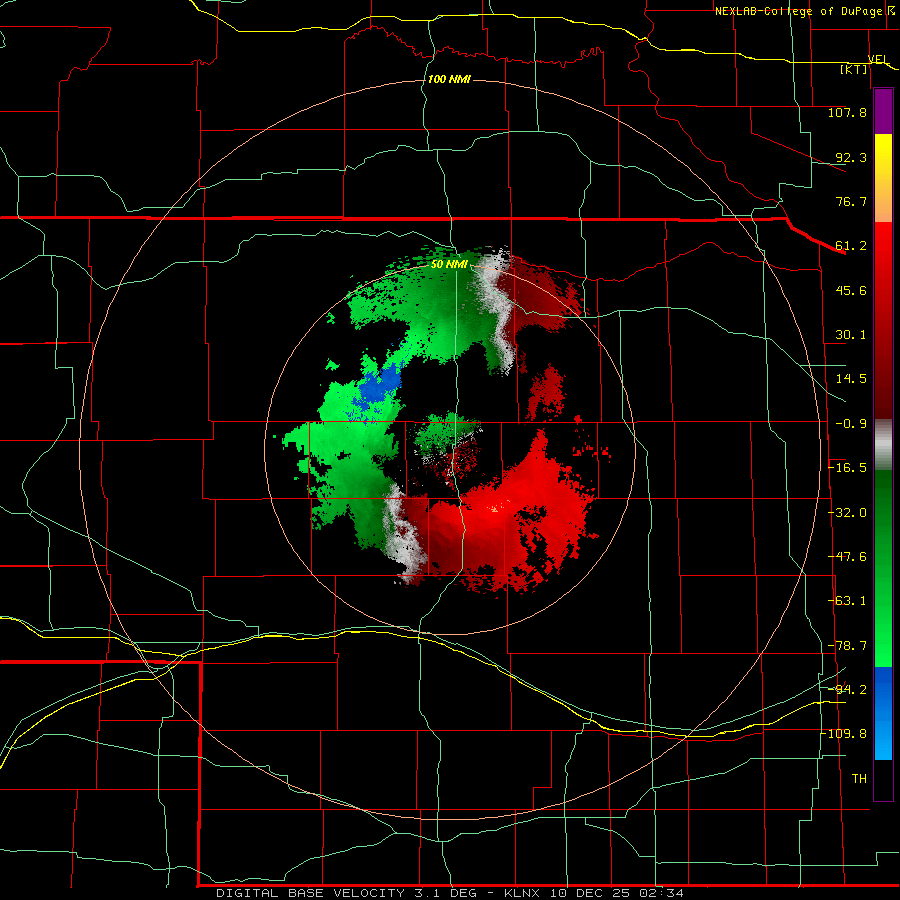Pick the purple segment of the color bar
The width and height of the screenshot is (900, 900).
(883, 112)
